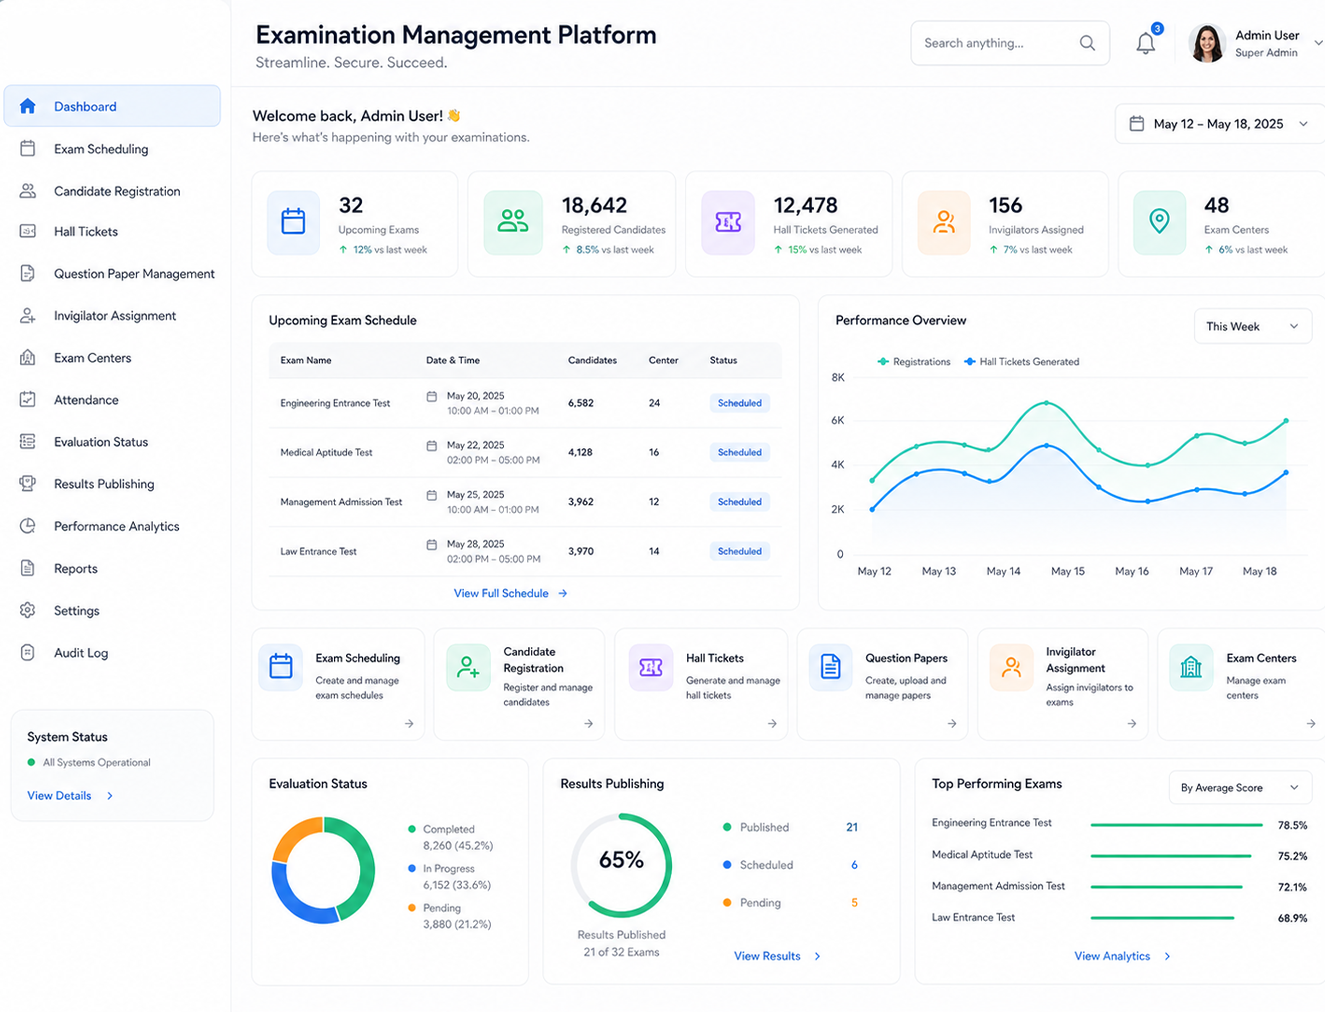
Task: Open the By Average Score dropdown
Action: click(1240, 788)
